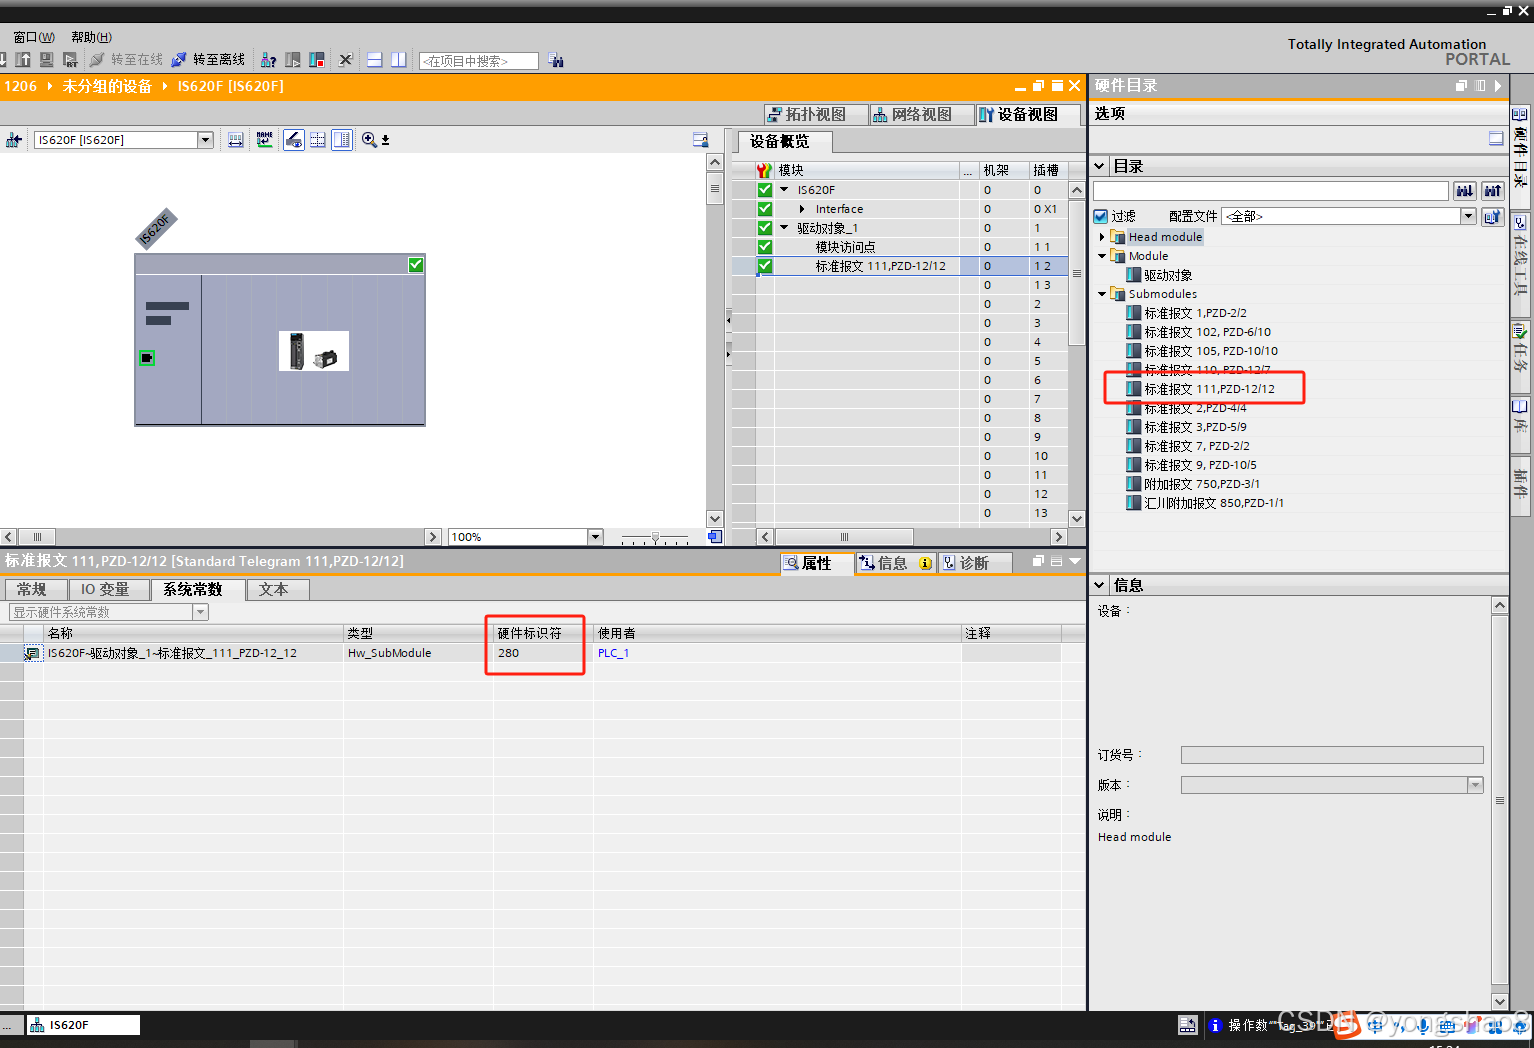Expand the Head module folder
The height and width of the screenshot is (1048, 1534).
[x=1102, y=237]
